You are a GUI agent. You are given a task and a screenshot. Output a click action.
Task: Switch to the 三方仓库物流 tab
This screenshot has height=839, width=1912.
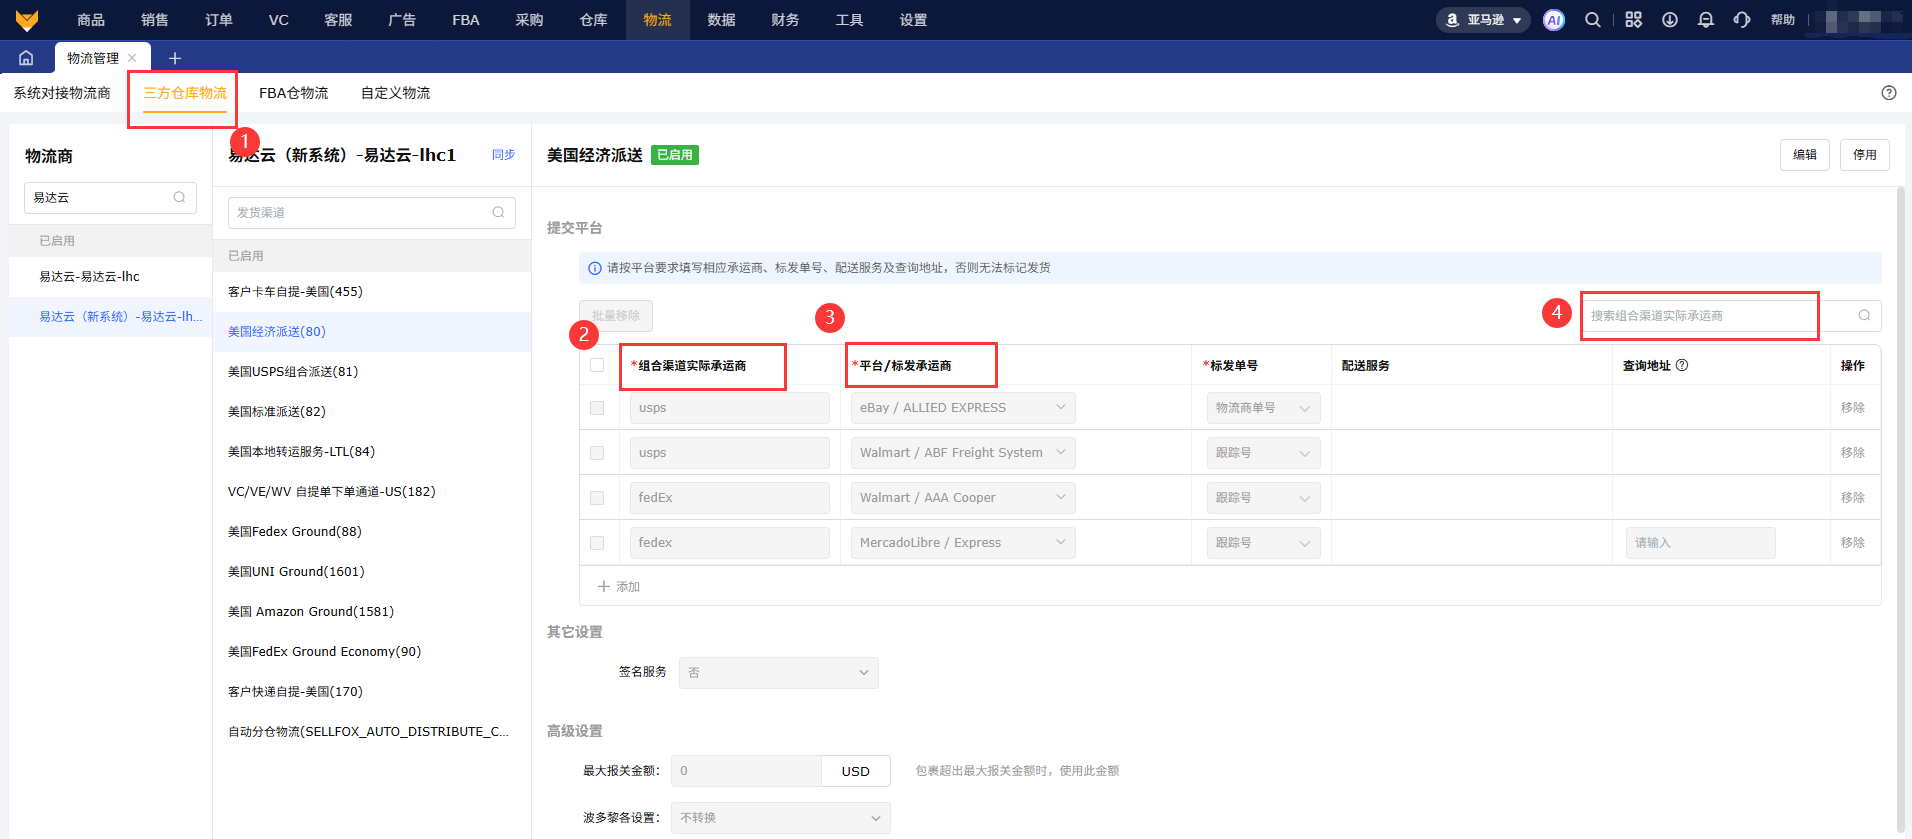pyautogui.click(x=185, y=93)
